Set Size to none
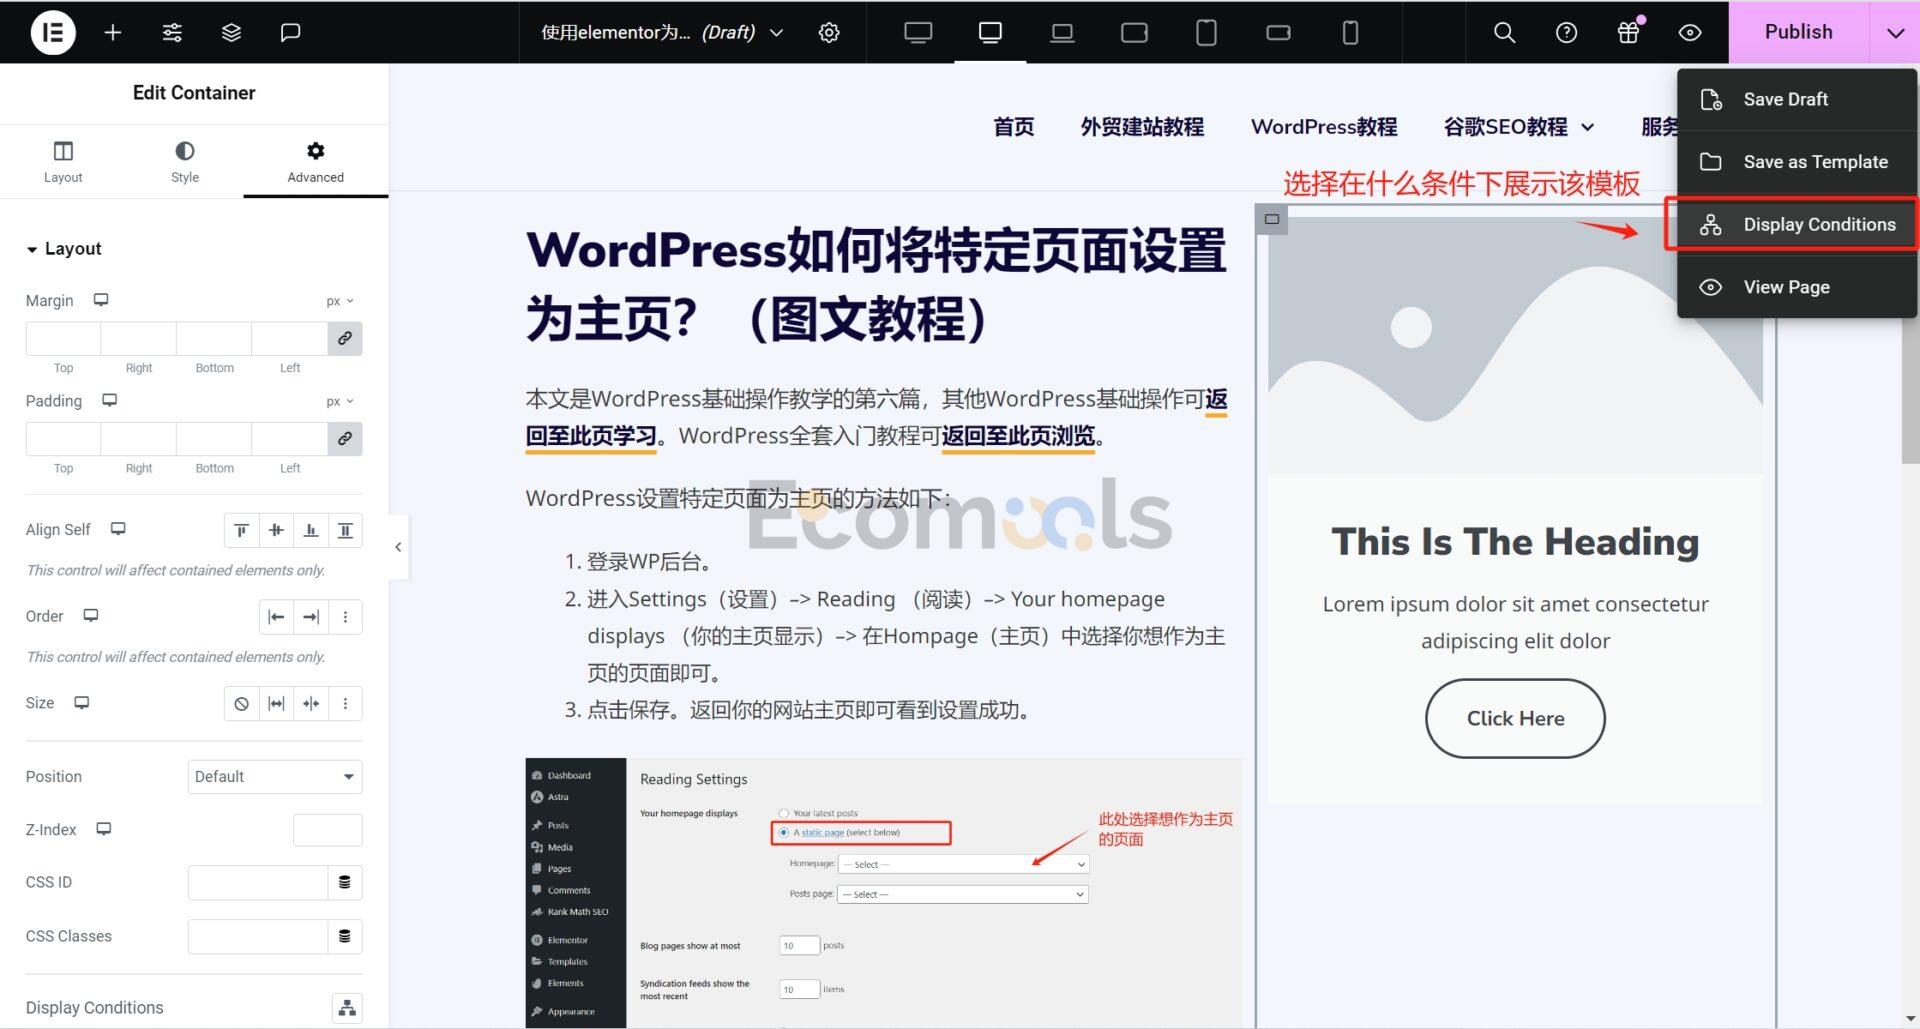The image size is (1920, 1029). click(241, 704)
